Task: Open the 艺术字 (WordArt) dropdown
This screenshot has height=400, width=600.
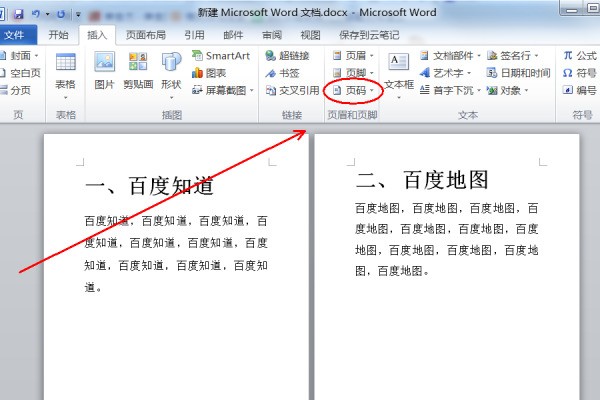Action: 445,73
